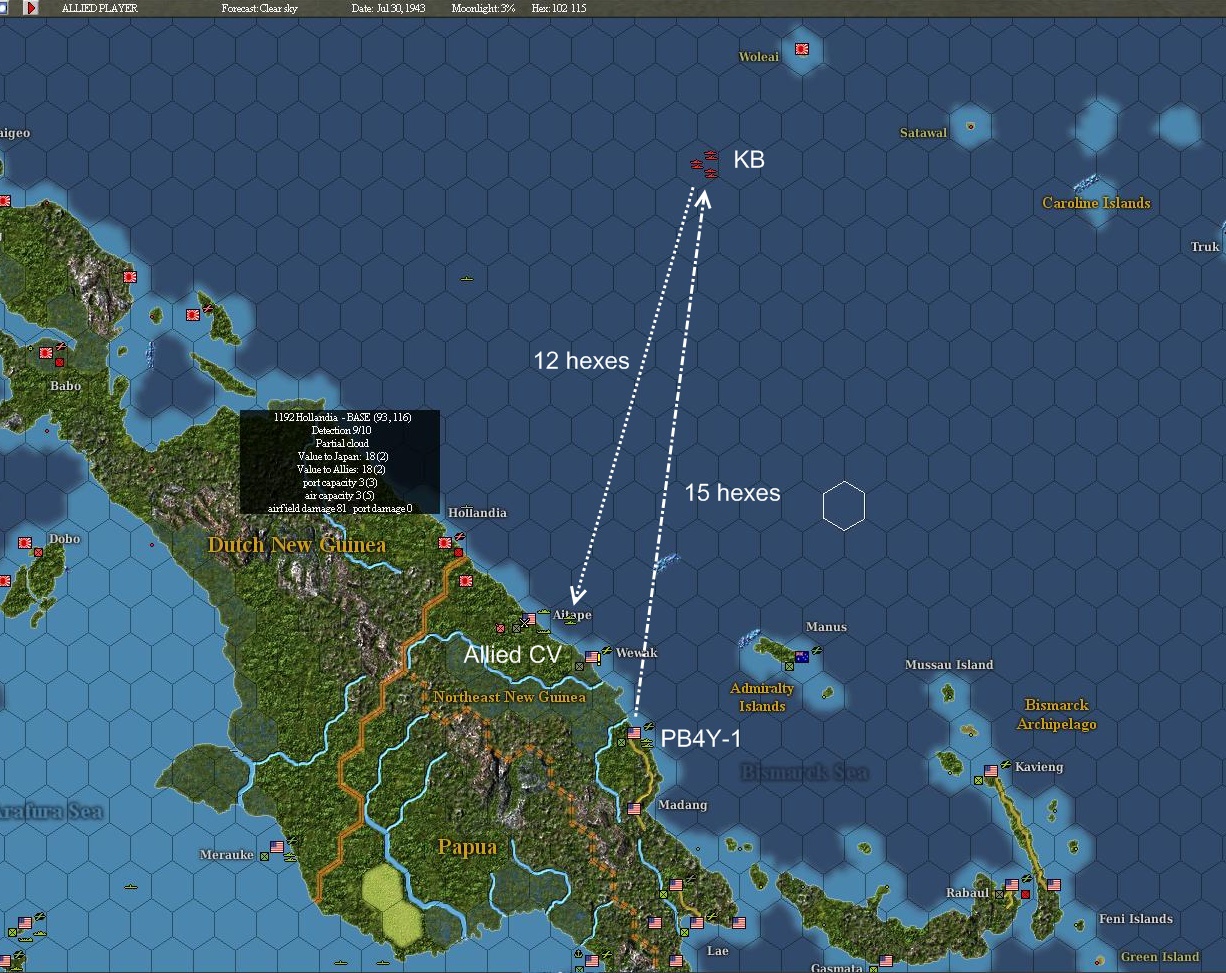Select the Australian flag base on Manus
This screenshot has width=1226, height=973.
pyautogui.click(x=801, y=657)
